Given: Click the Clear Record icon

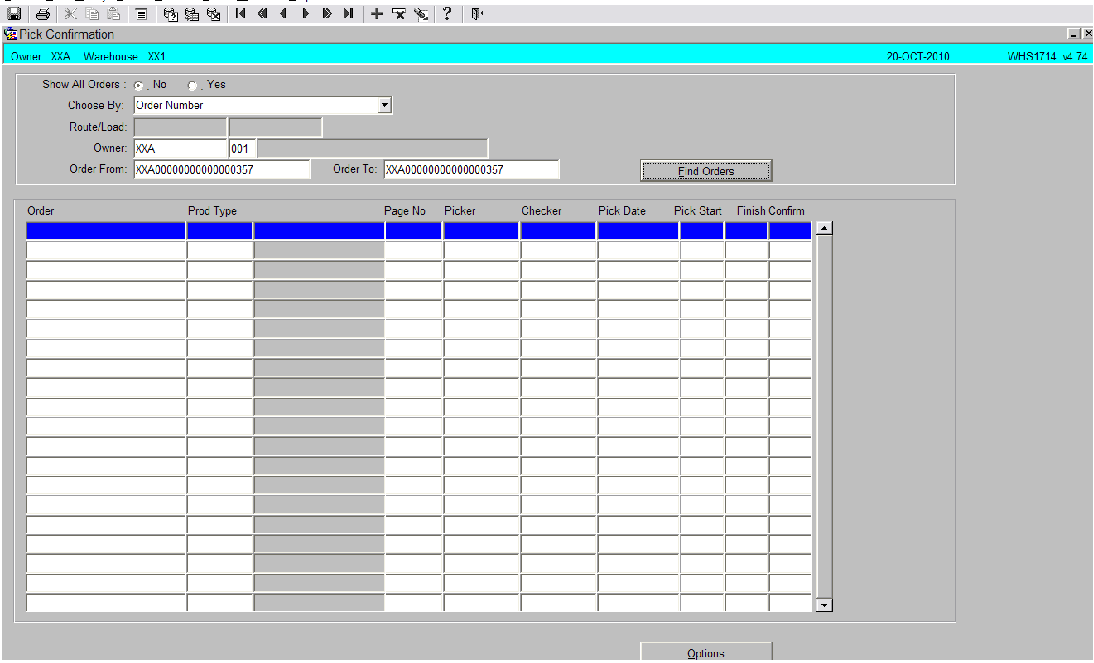Looking at the screenshot, I should point(421,14).
